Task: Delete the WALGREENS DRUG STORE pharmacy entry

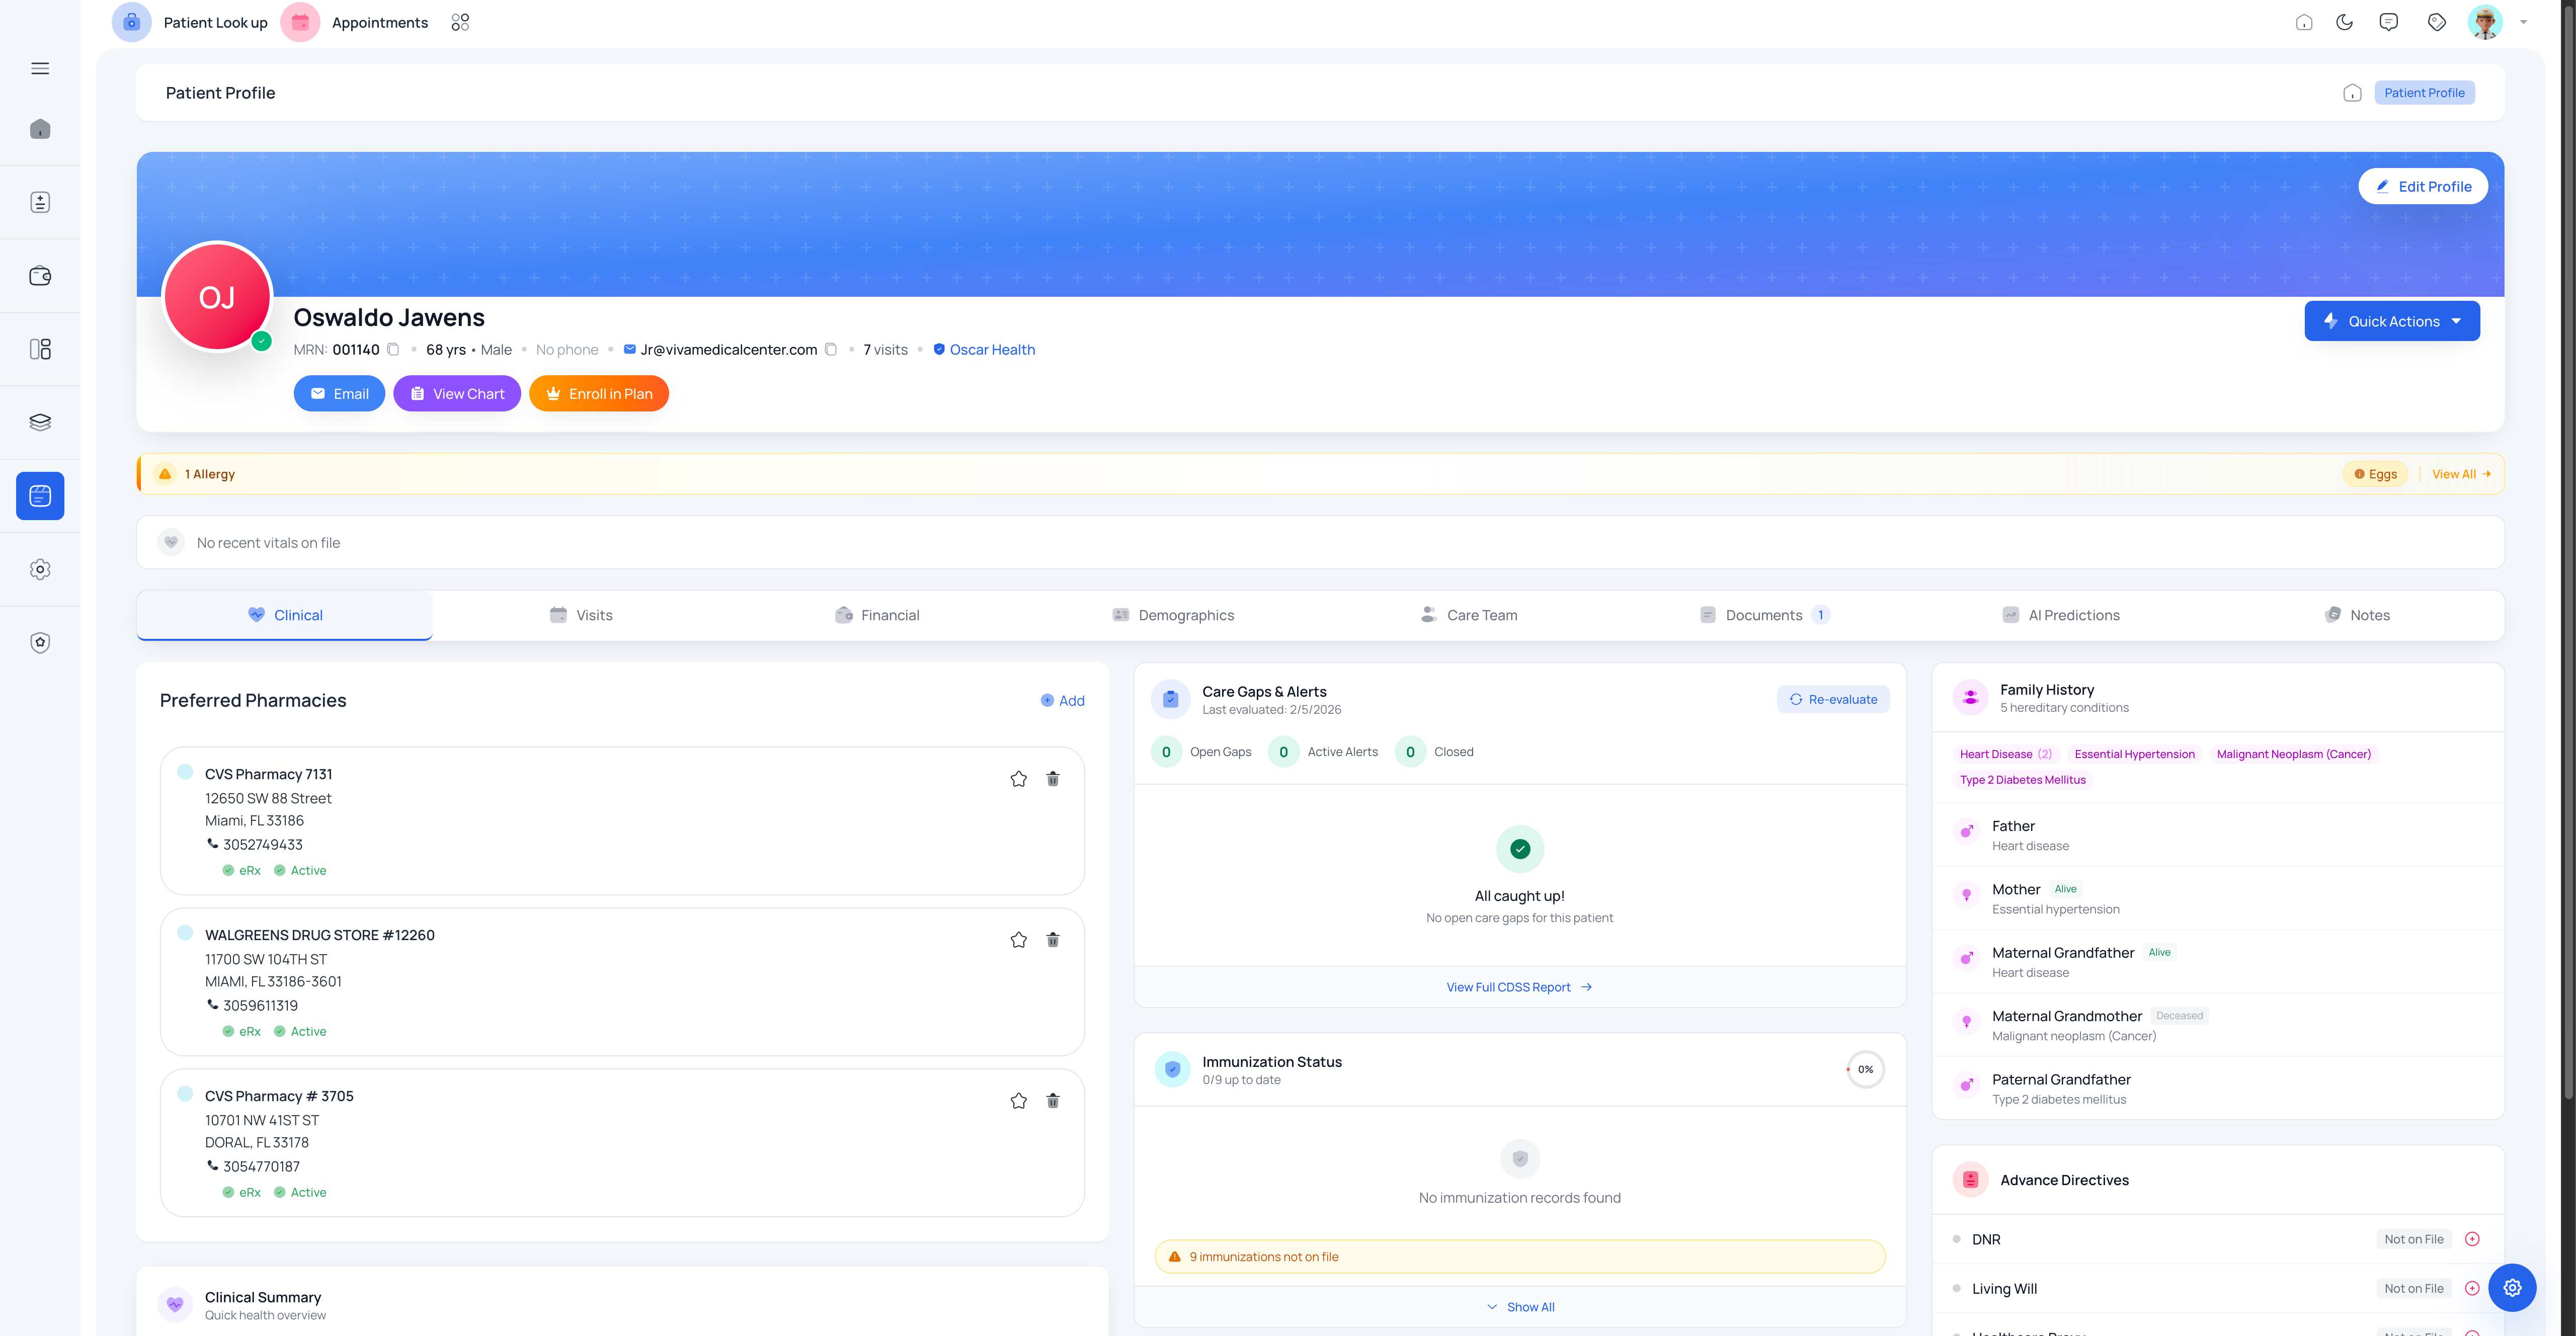Action: (x=1052, y=939)
